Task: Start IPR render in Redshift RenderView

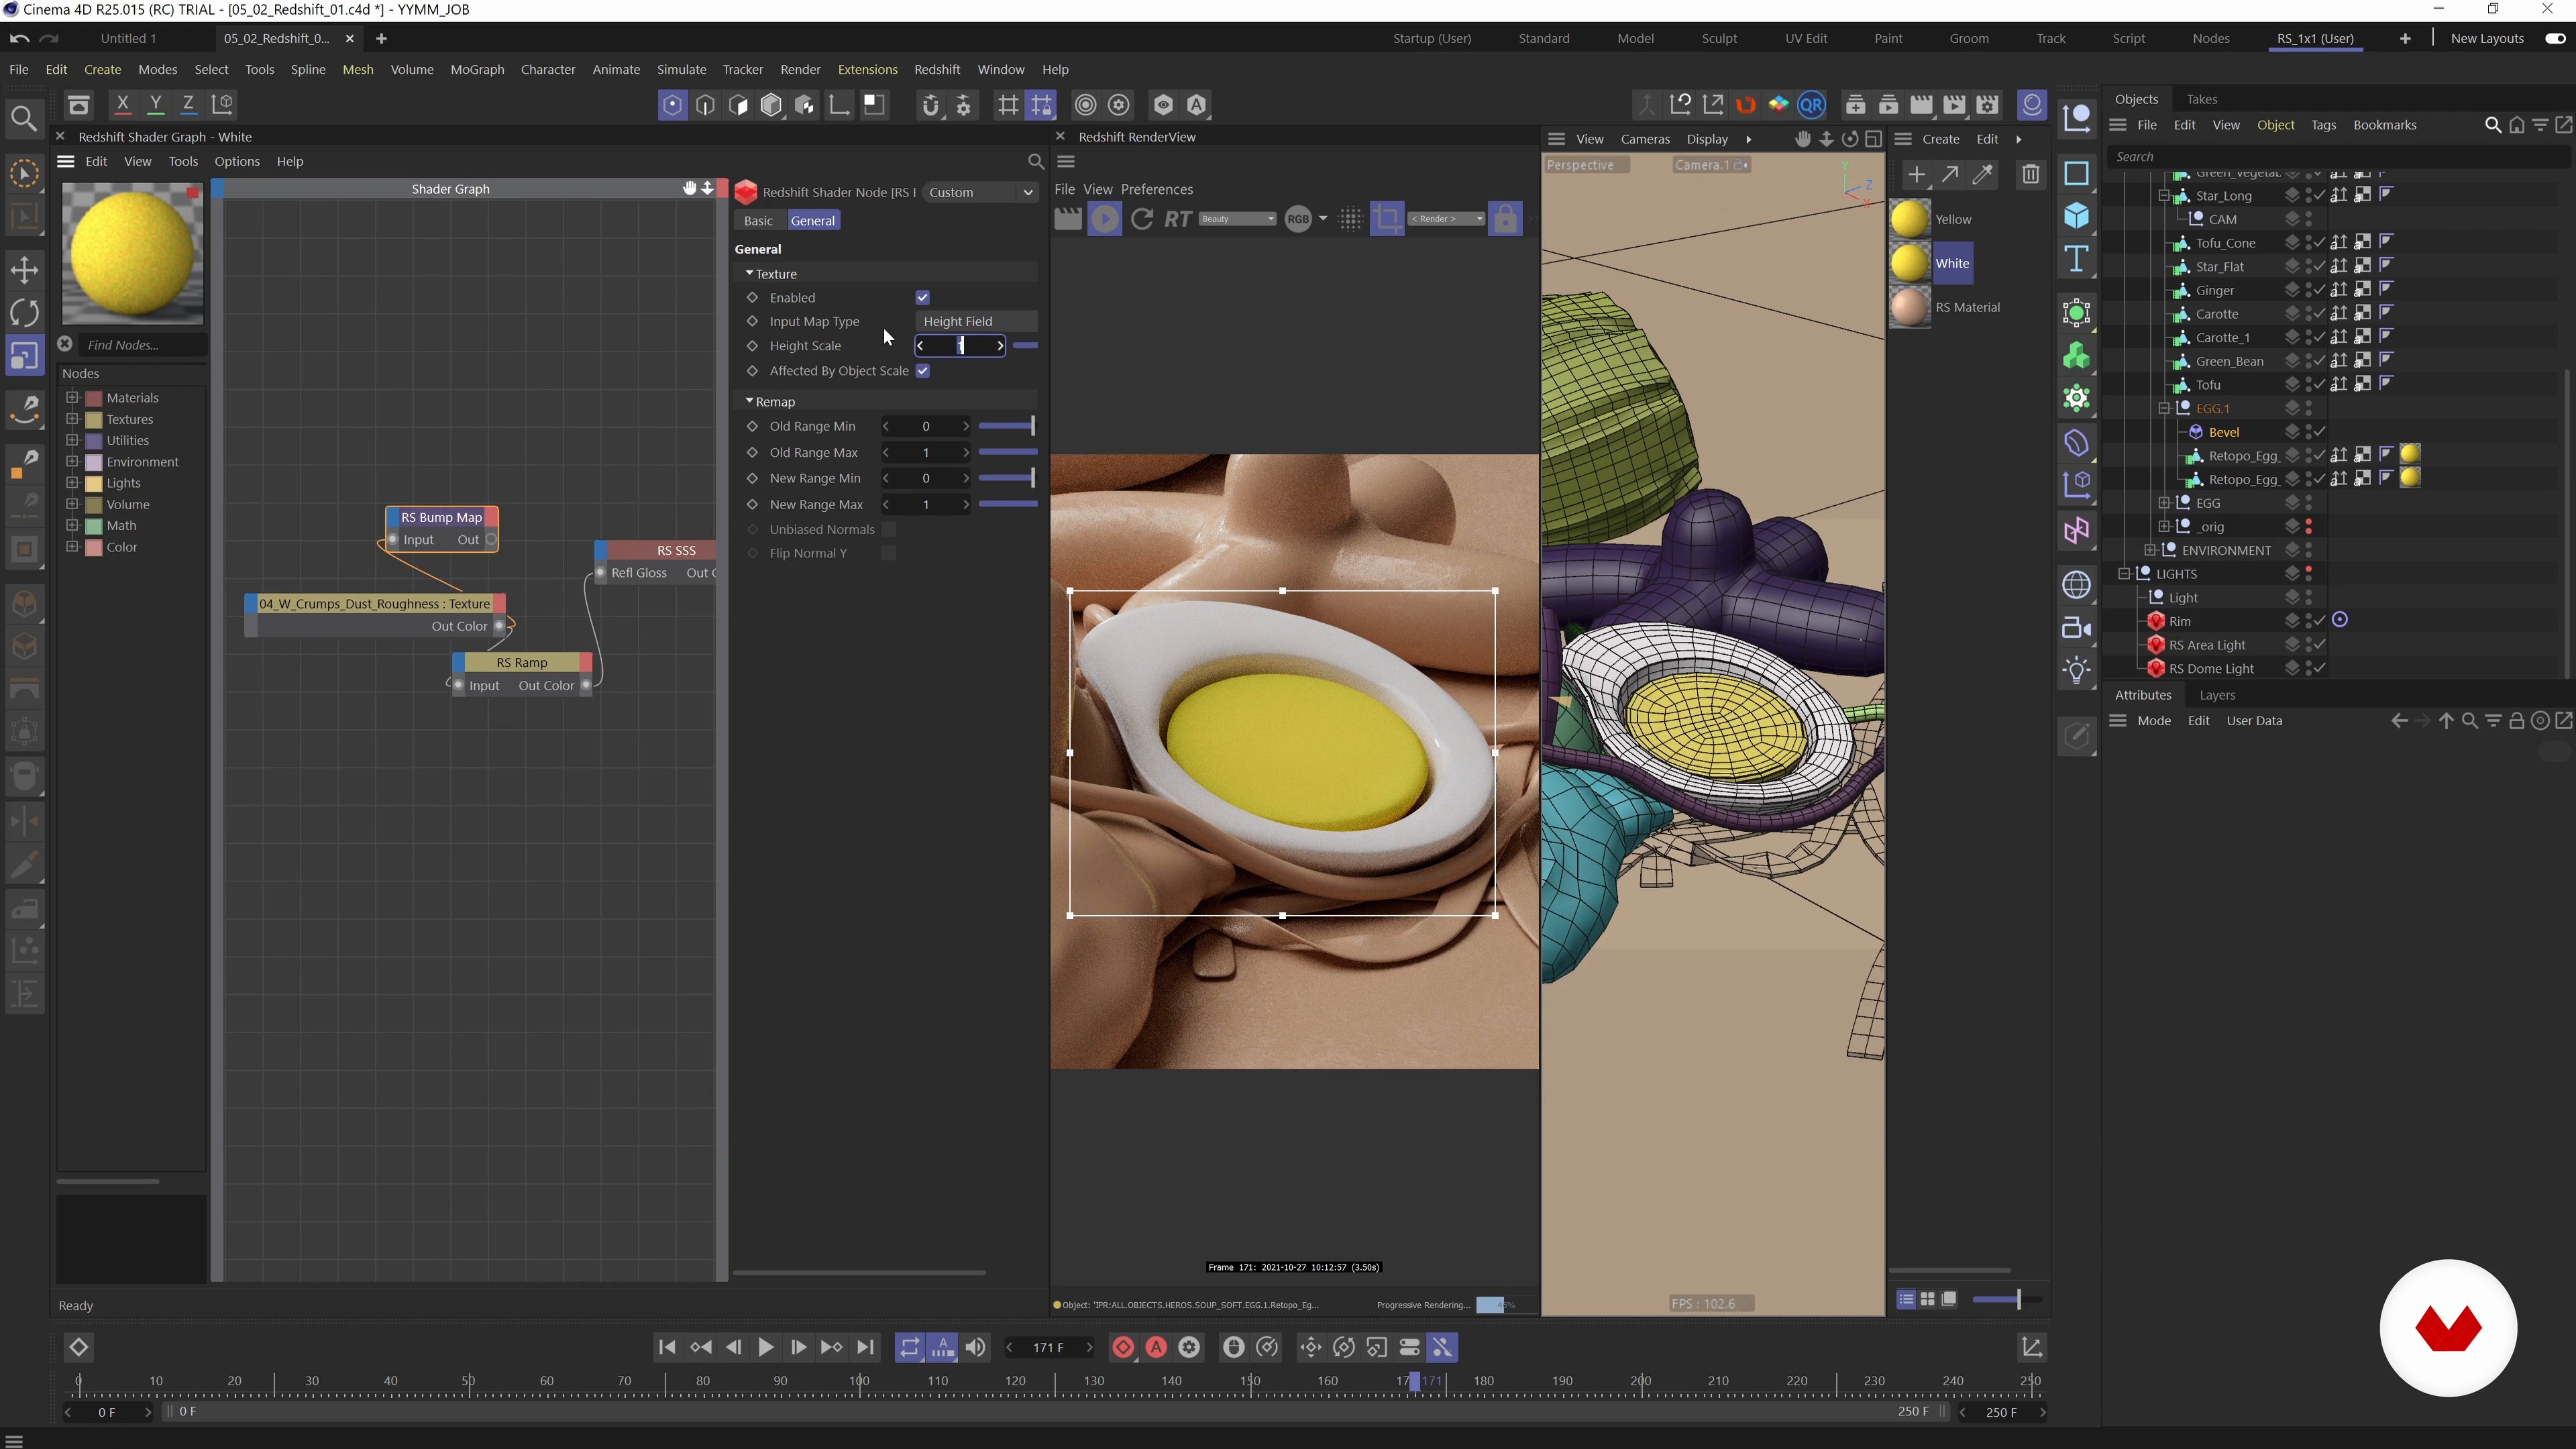Action: coord(1105,219)
